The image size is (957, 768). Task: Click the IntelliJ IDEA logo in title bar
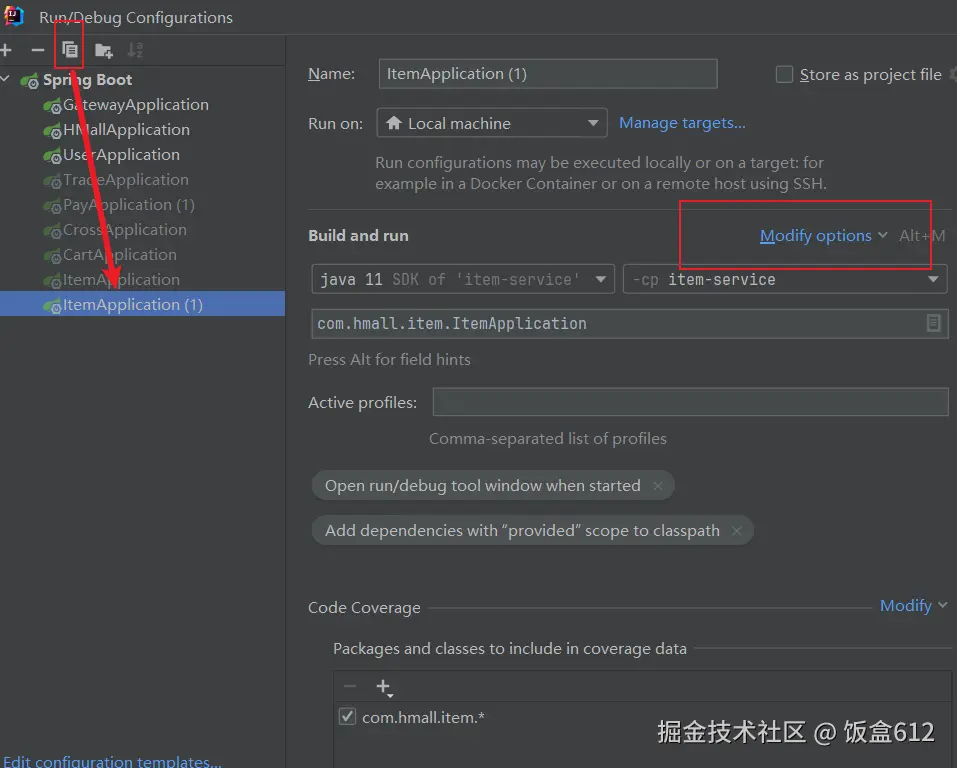pos(13,16)
